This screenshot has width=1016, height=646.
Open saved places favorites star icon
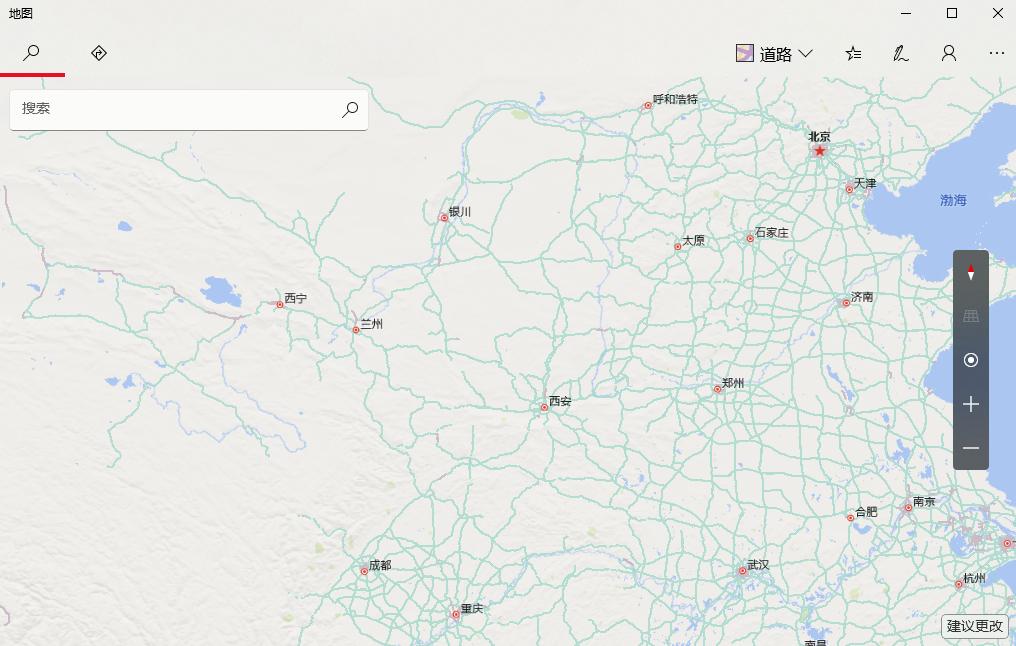point(853,53)
